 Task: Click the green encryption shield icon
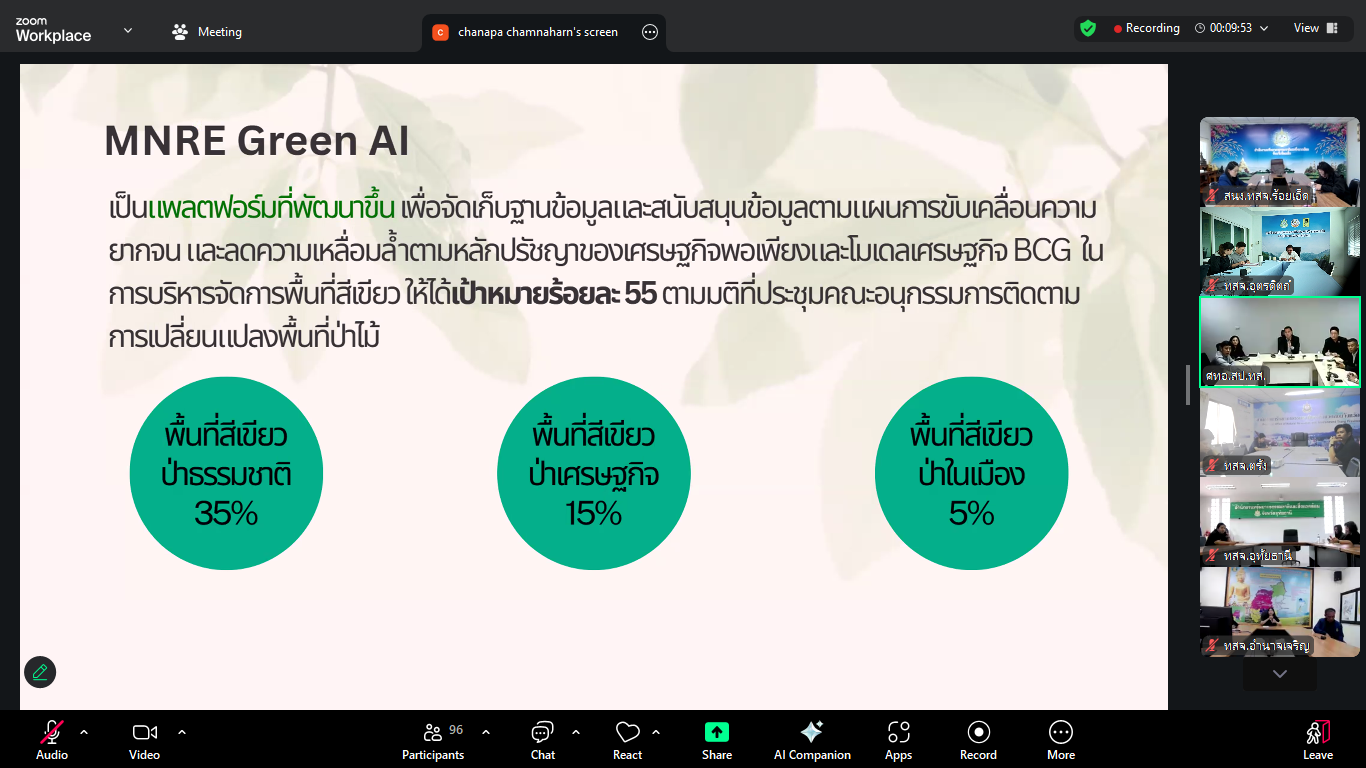(x=1088, y=28)
